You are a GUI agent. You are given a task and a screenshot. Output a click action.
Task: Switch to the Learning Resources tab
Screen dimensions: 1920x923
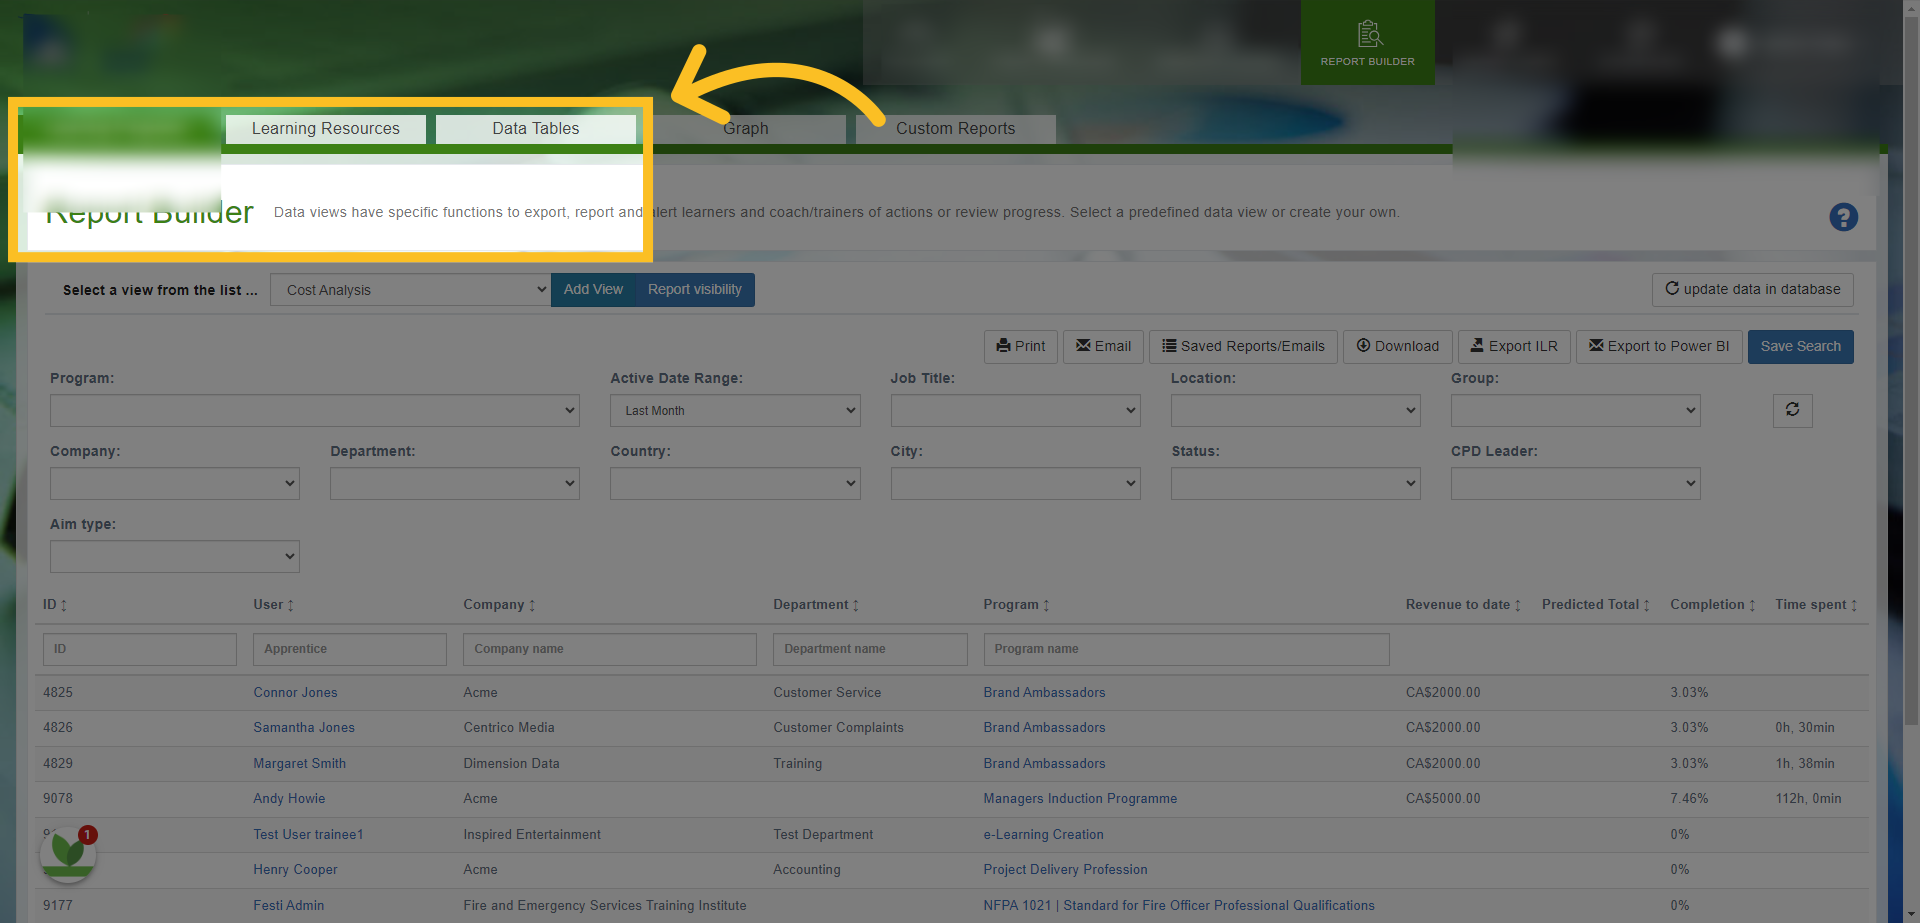(x=326, y=129)
